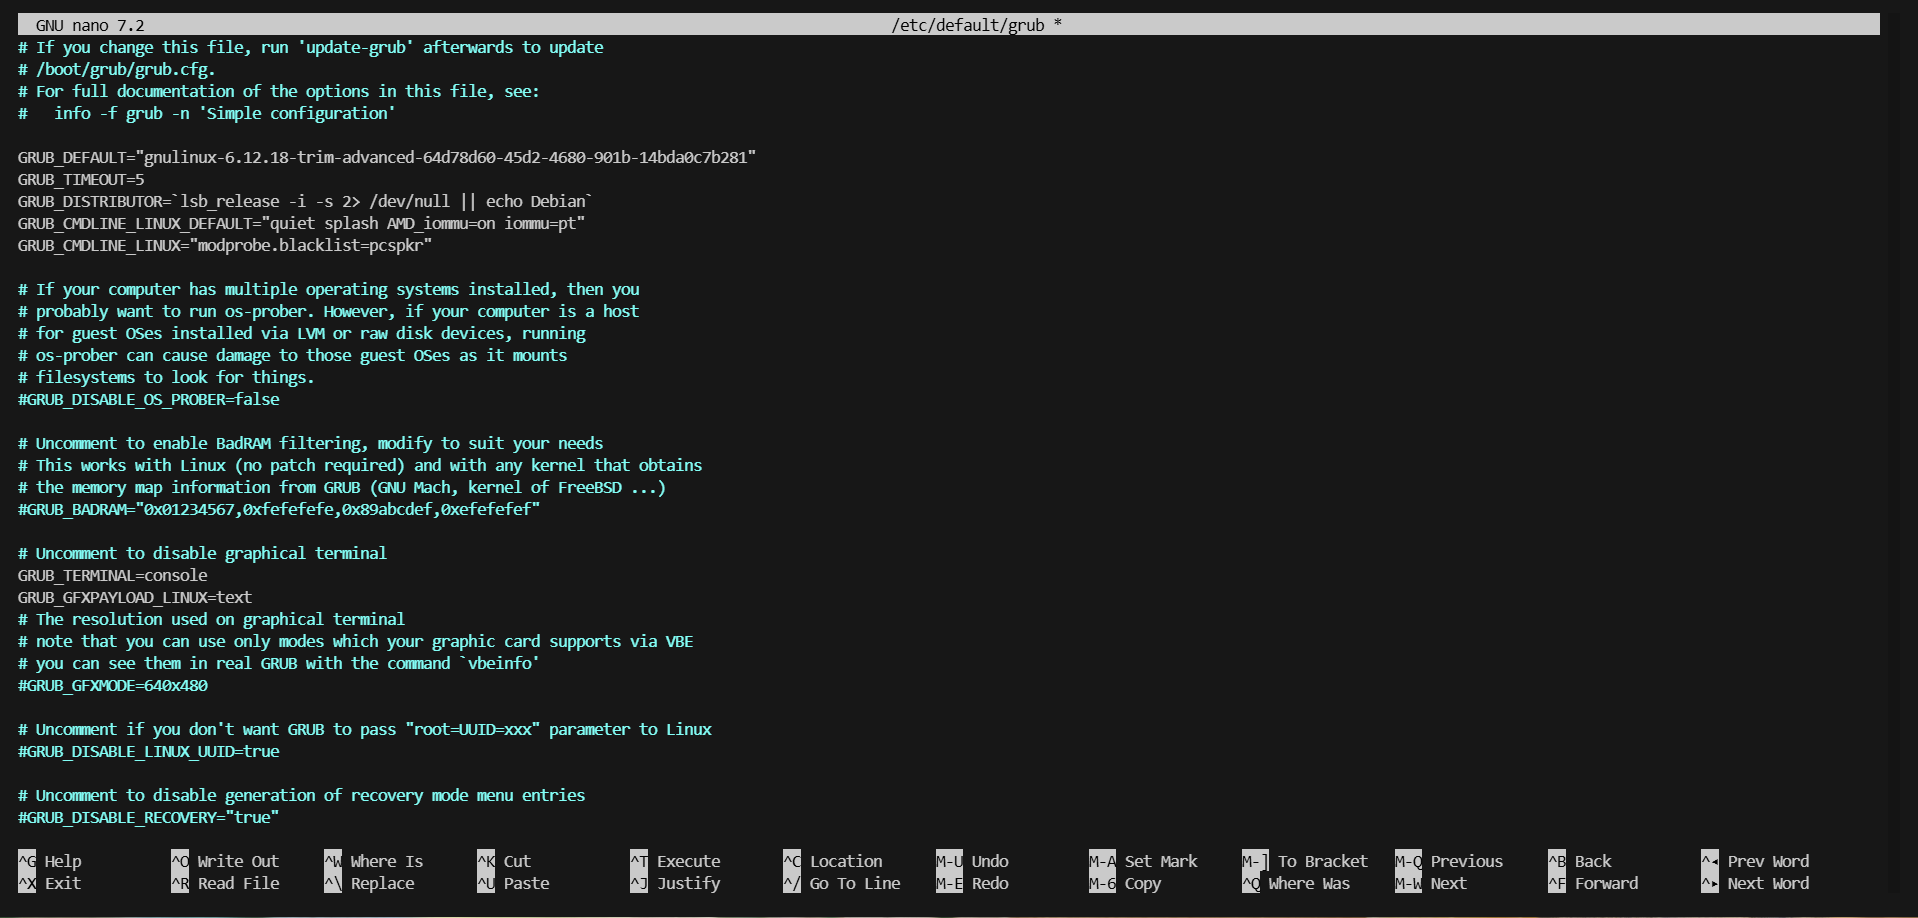Click the Execute shortcut label

[675, 861]
